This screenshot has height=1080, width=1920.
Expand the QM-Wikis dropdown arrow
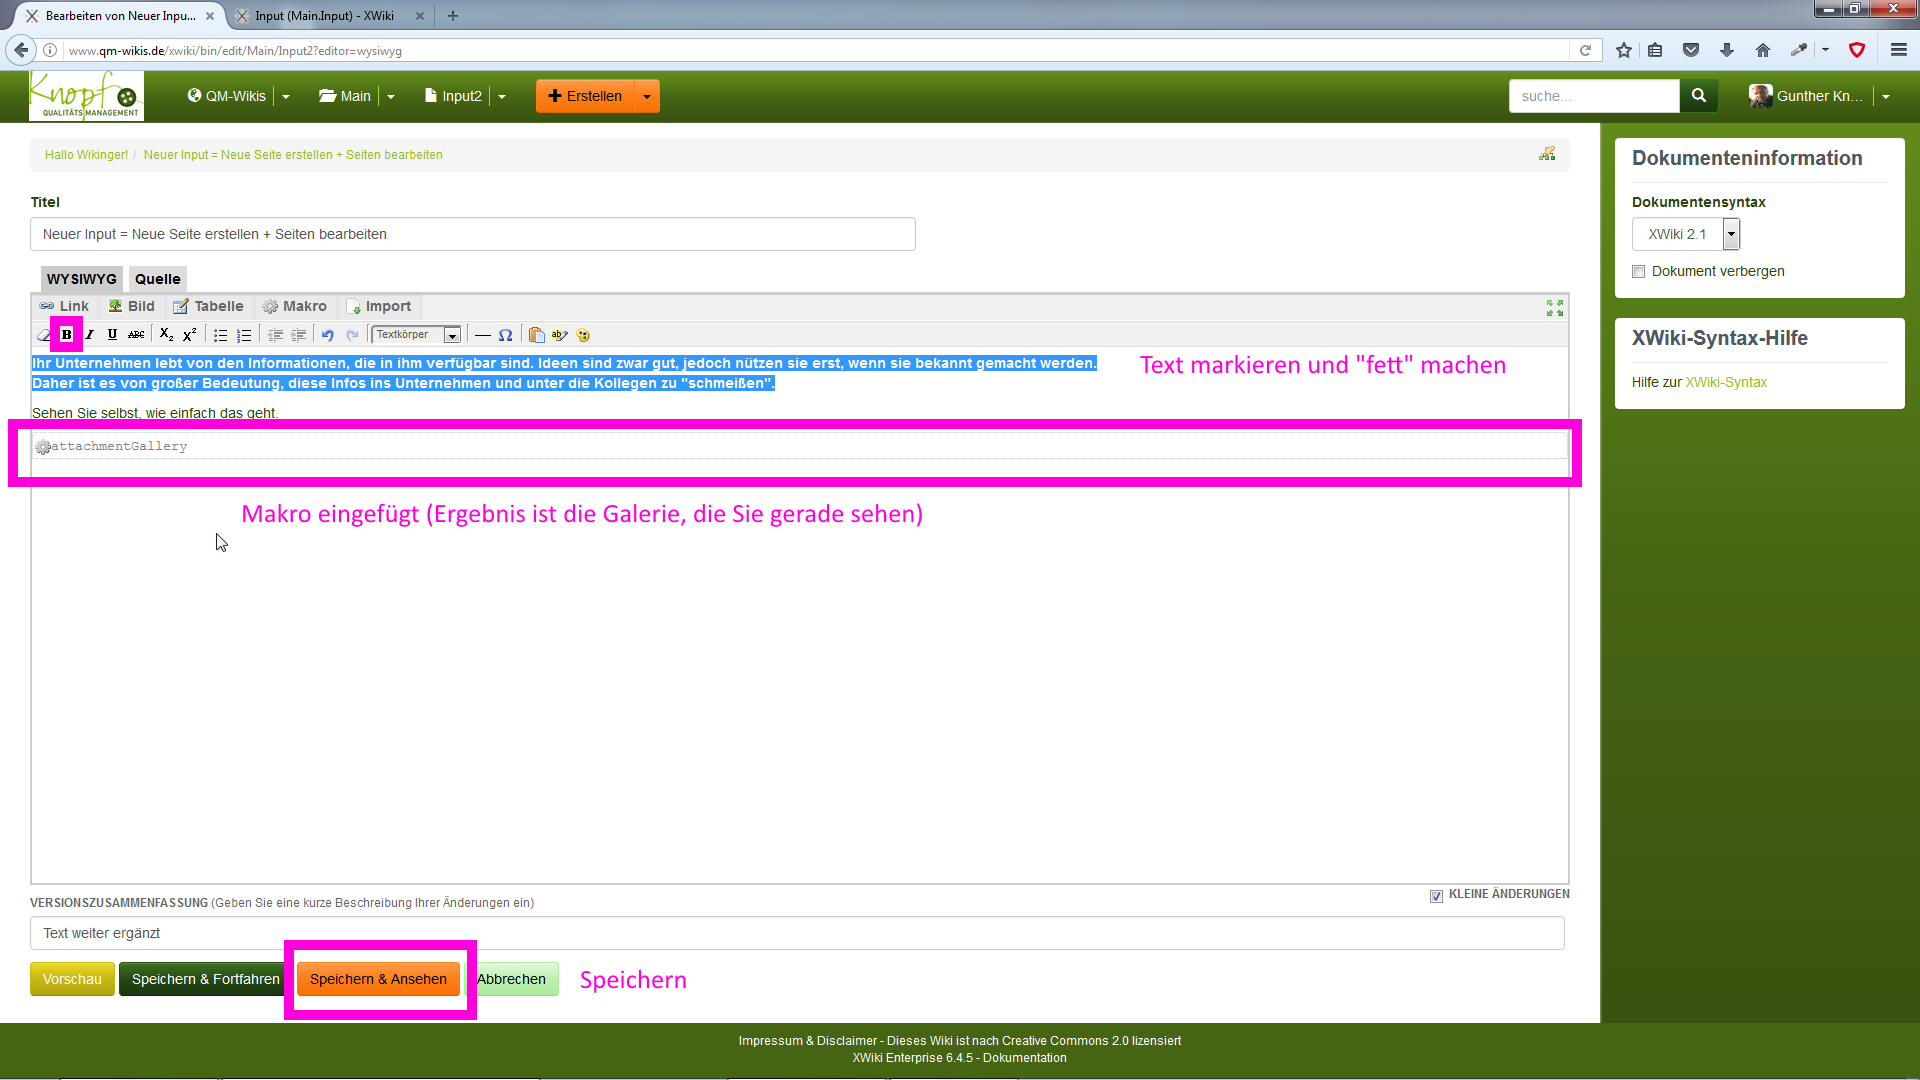pos(286,97)
